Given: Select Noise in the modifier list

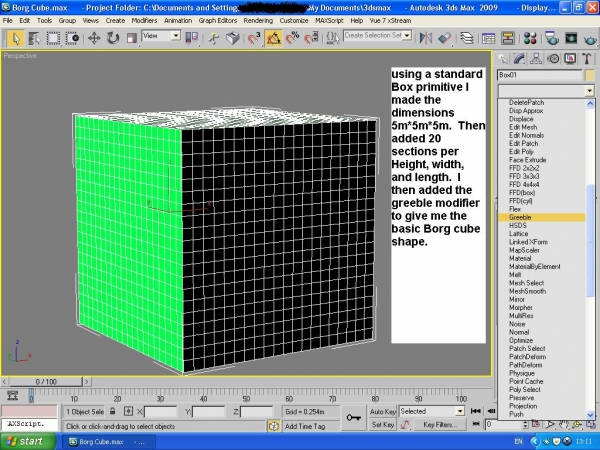Looking at the screenshot, I should [x=517, y=324].
